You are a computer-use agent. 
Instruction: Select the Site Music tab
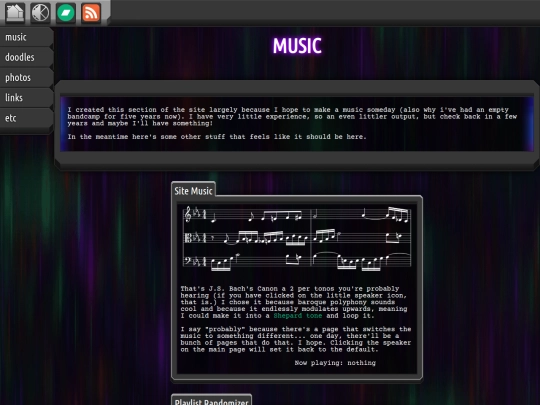pos(193,191)
